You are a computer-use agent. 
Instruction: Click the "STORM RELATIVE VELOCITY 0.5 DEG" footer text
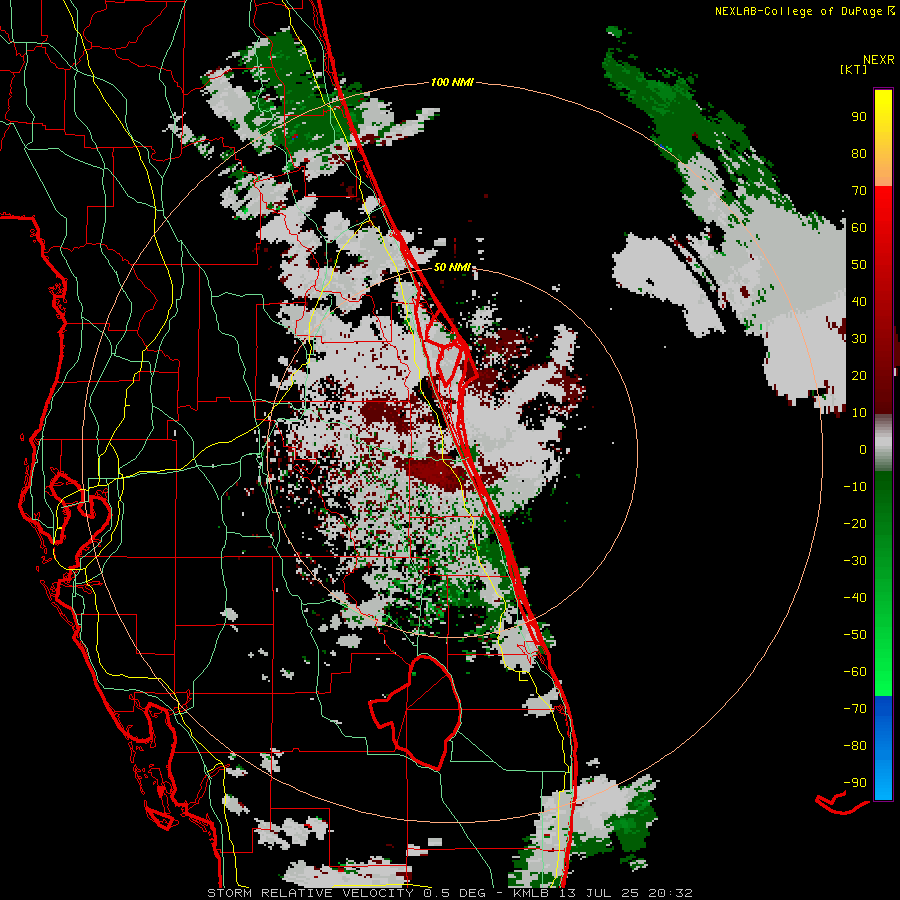coord(346,893)
